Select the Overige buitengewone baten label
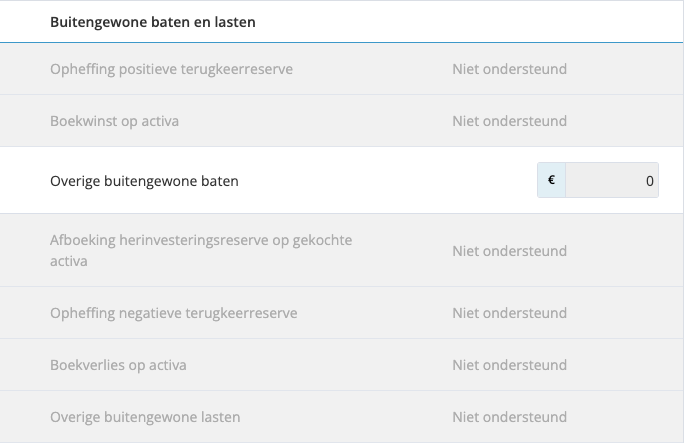 point(144,181)
